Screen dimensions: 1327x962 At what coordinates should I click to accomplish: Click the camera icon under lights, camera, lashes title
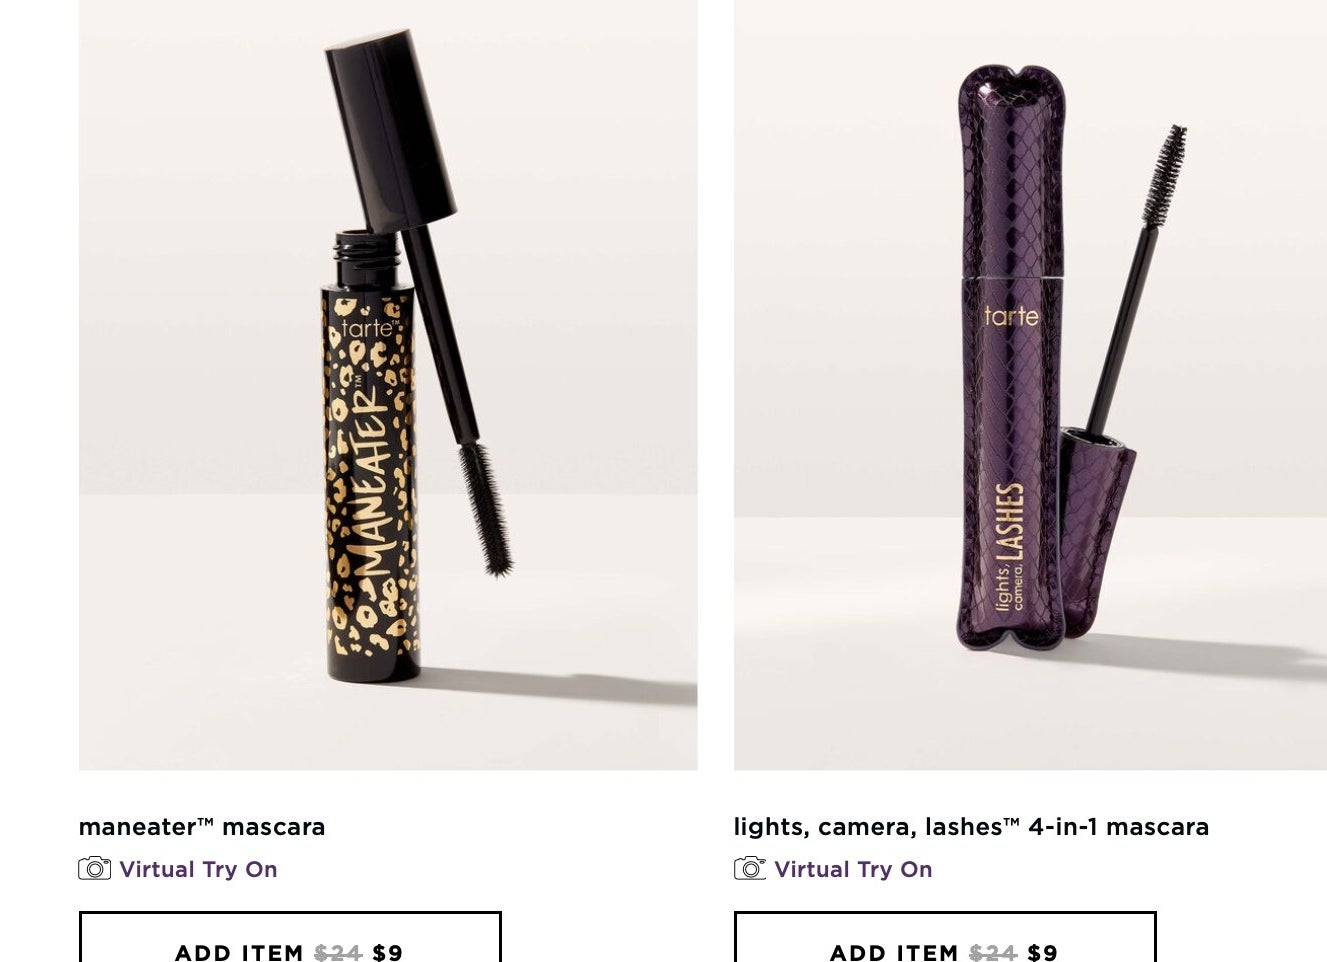coord(750,868)
